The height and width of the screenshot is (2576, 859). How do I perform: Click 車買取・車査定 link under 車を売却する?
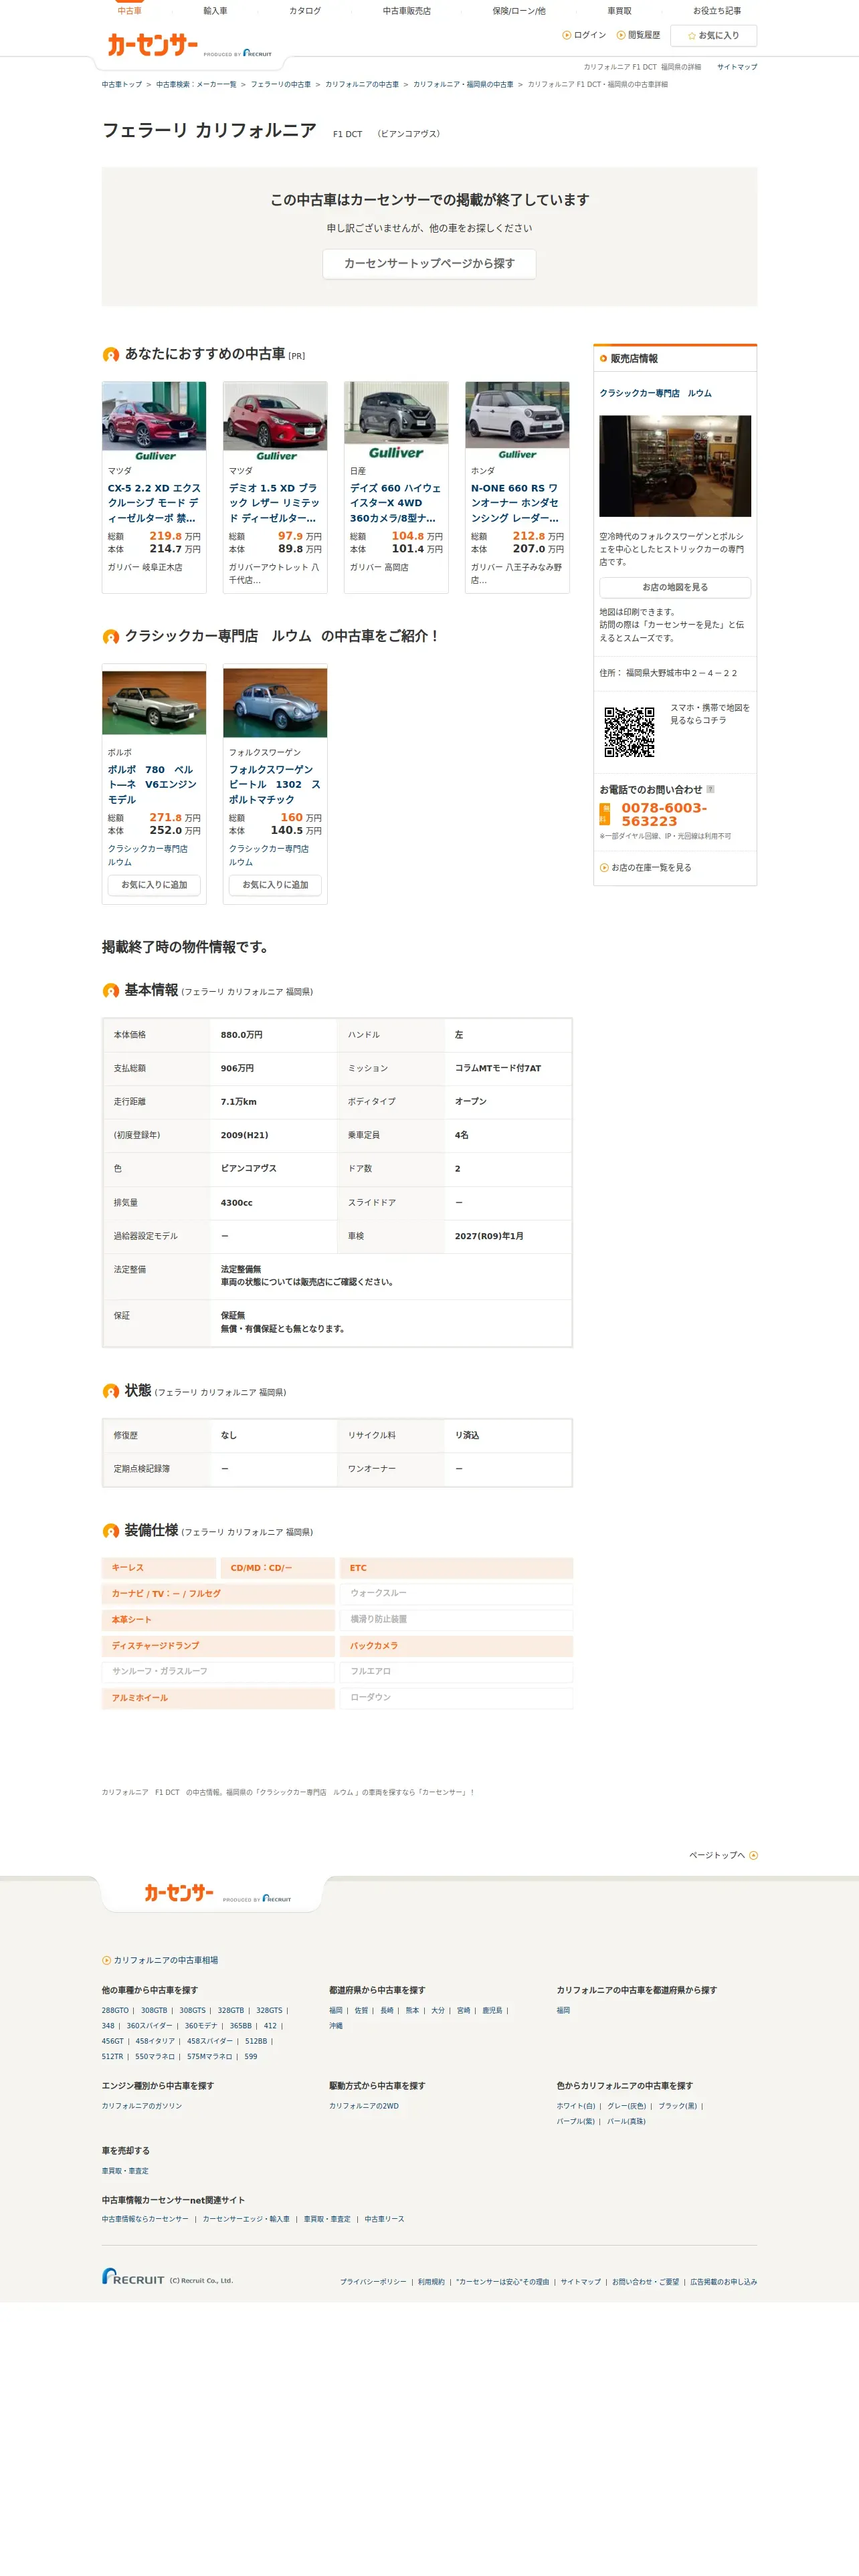(x=125, y=2170)
